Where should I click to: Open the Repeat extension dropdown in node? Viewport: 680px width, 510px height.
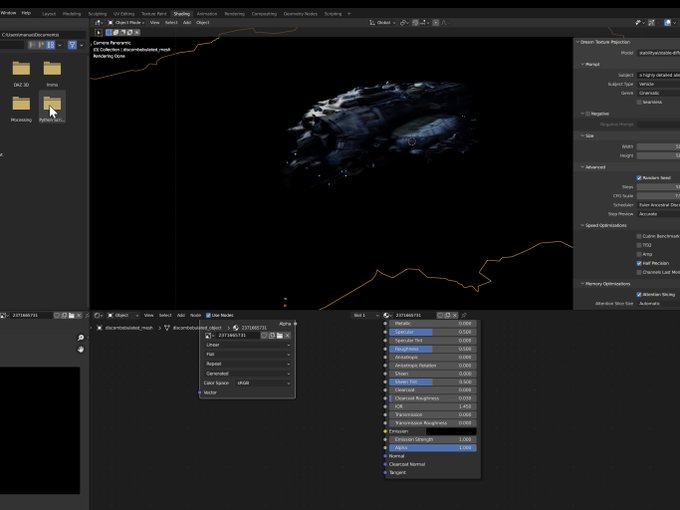click(248, 364)
